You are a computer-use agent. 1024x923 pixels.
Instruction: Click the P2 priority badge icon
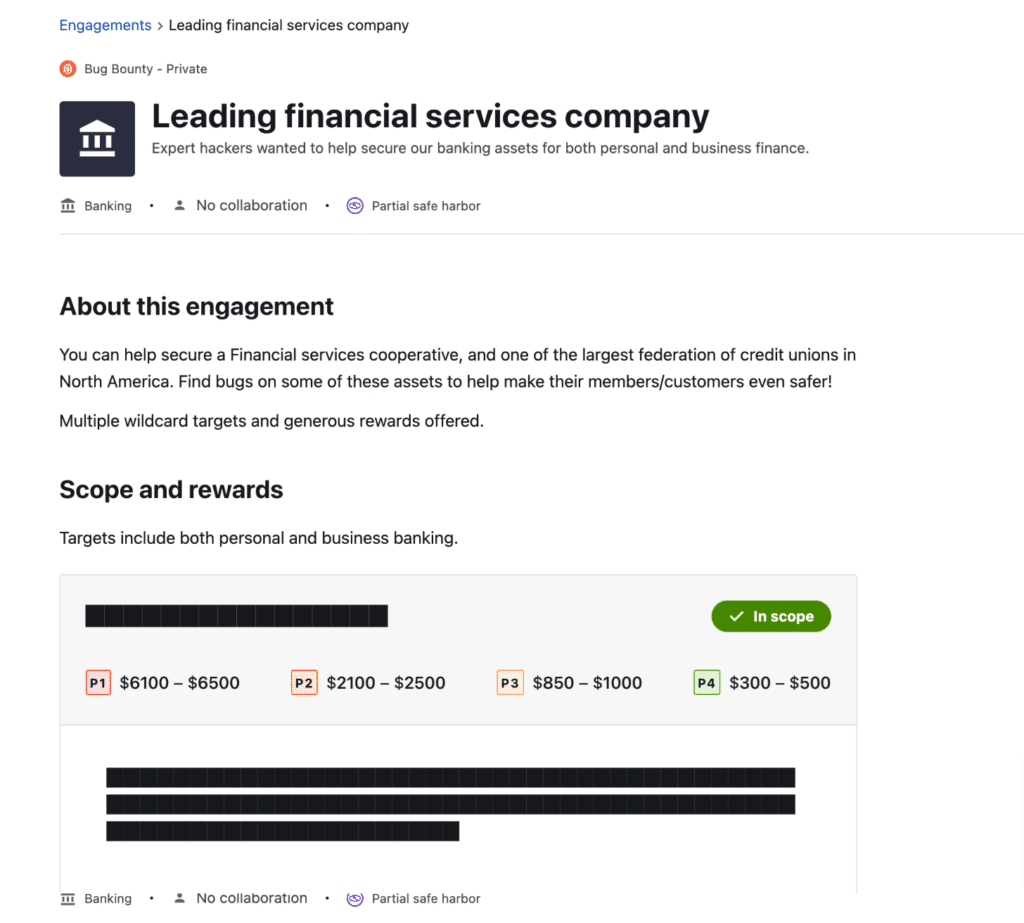click(x=304, y=683)
